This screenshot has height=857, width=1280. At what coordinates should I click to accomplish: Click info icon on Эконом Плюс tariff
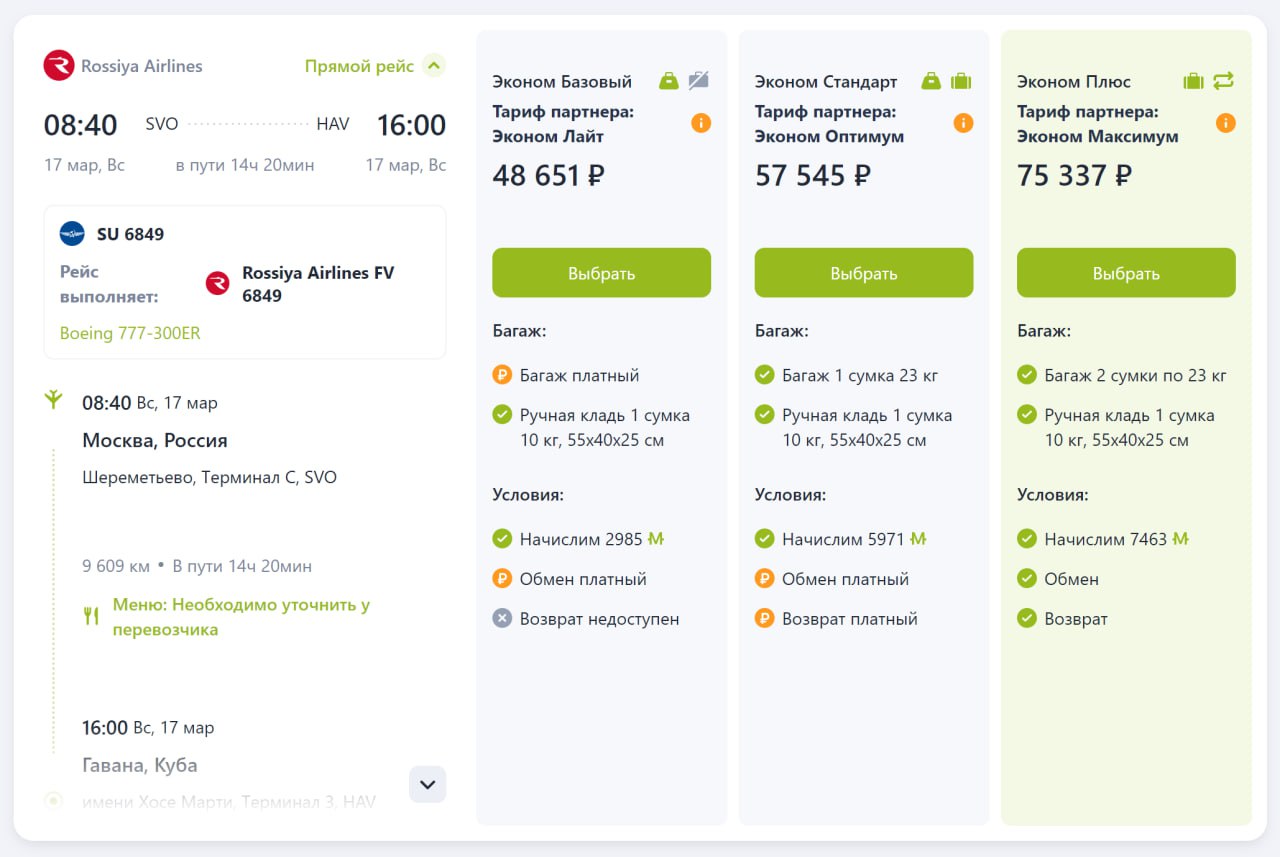(1225, 123)
